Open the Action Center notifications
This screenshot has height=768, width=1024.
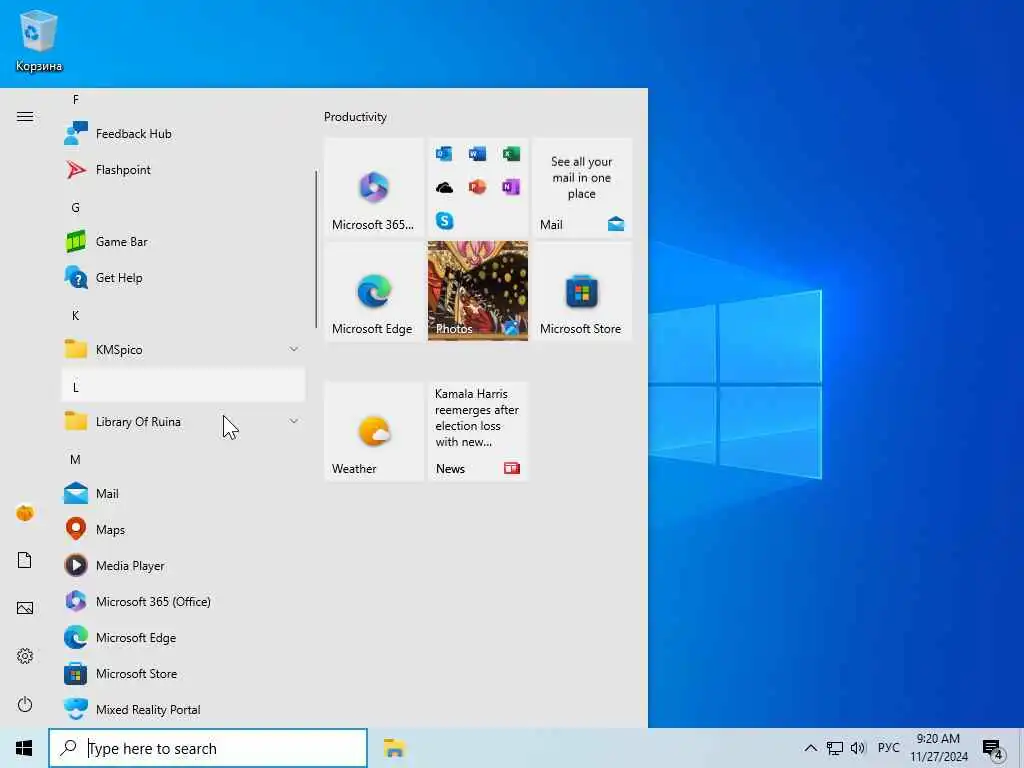coord(993,748)
